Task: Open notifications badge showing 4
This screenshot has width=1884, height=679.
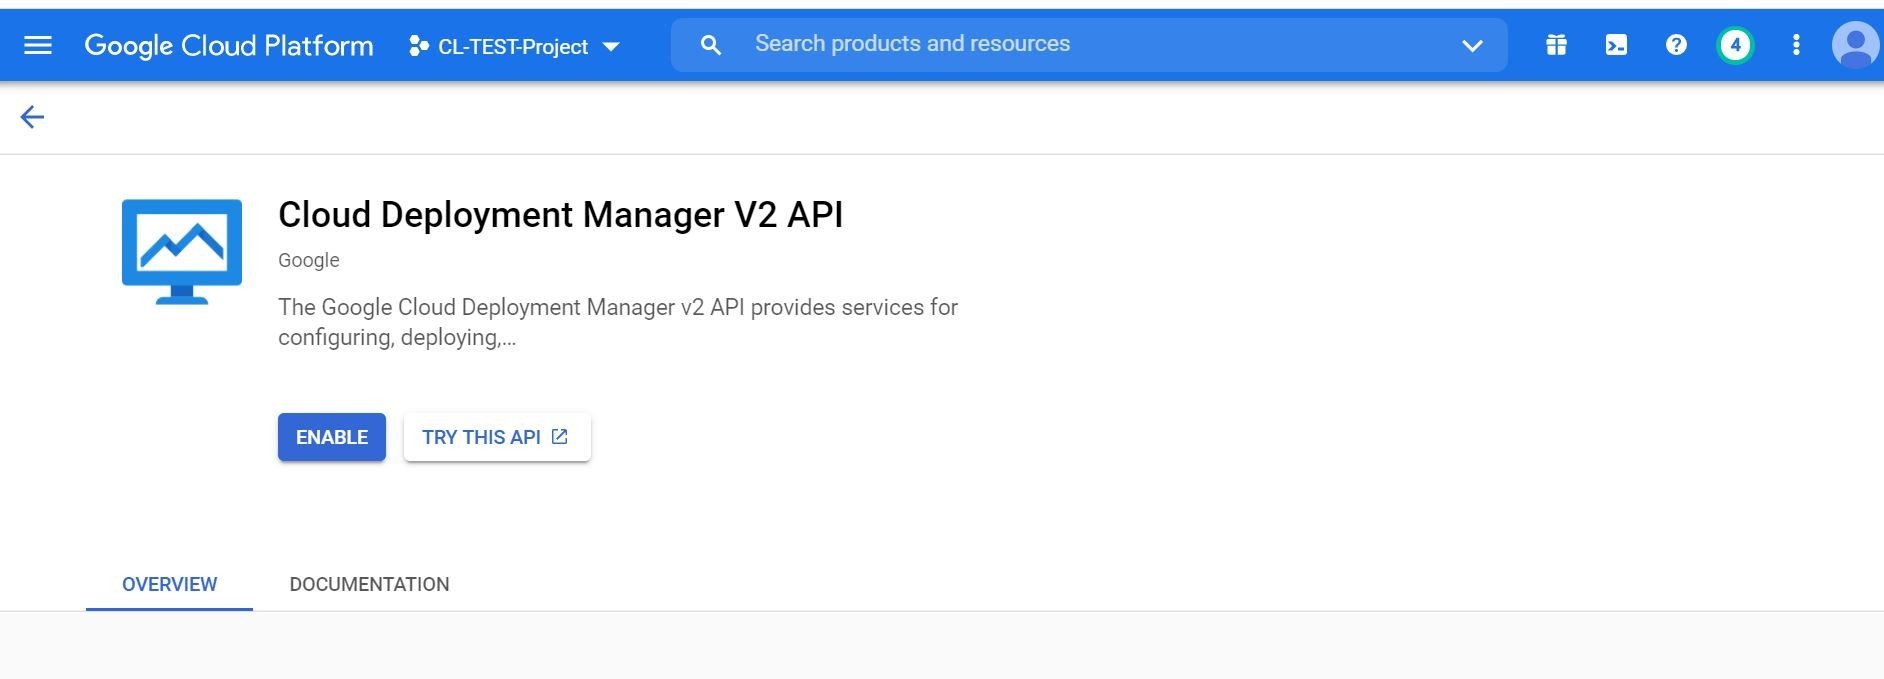Action: coord(1735,45)
